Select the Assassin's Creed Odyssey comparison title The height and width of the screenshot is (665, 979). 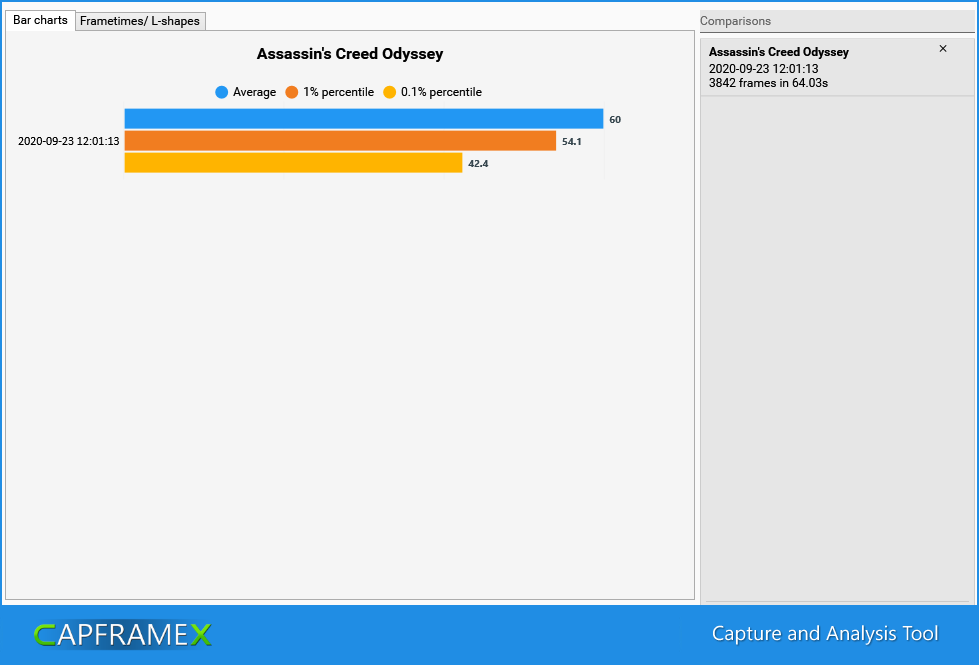pos(779,52)
